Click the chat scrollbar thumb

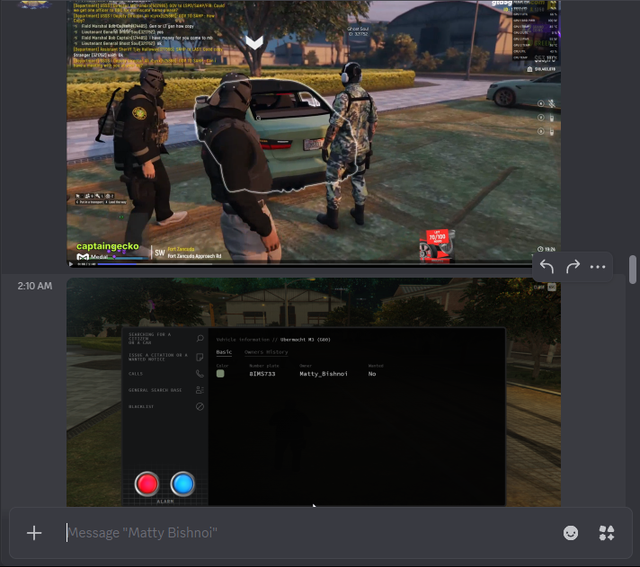(x=633, y=269)
